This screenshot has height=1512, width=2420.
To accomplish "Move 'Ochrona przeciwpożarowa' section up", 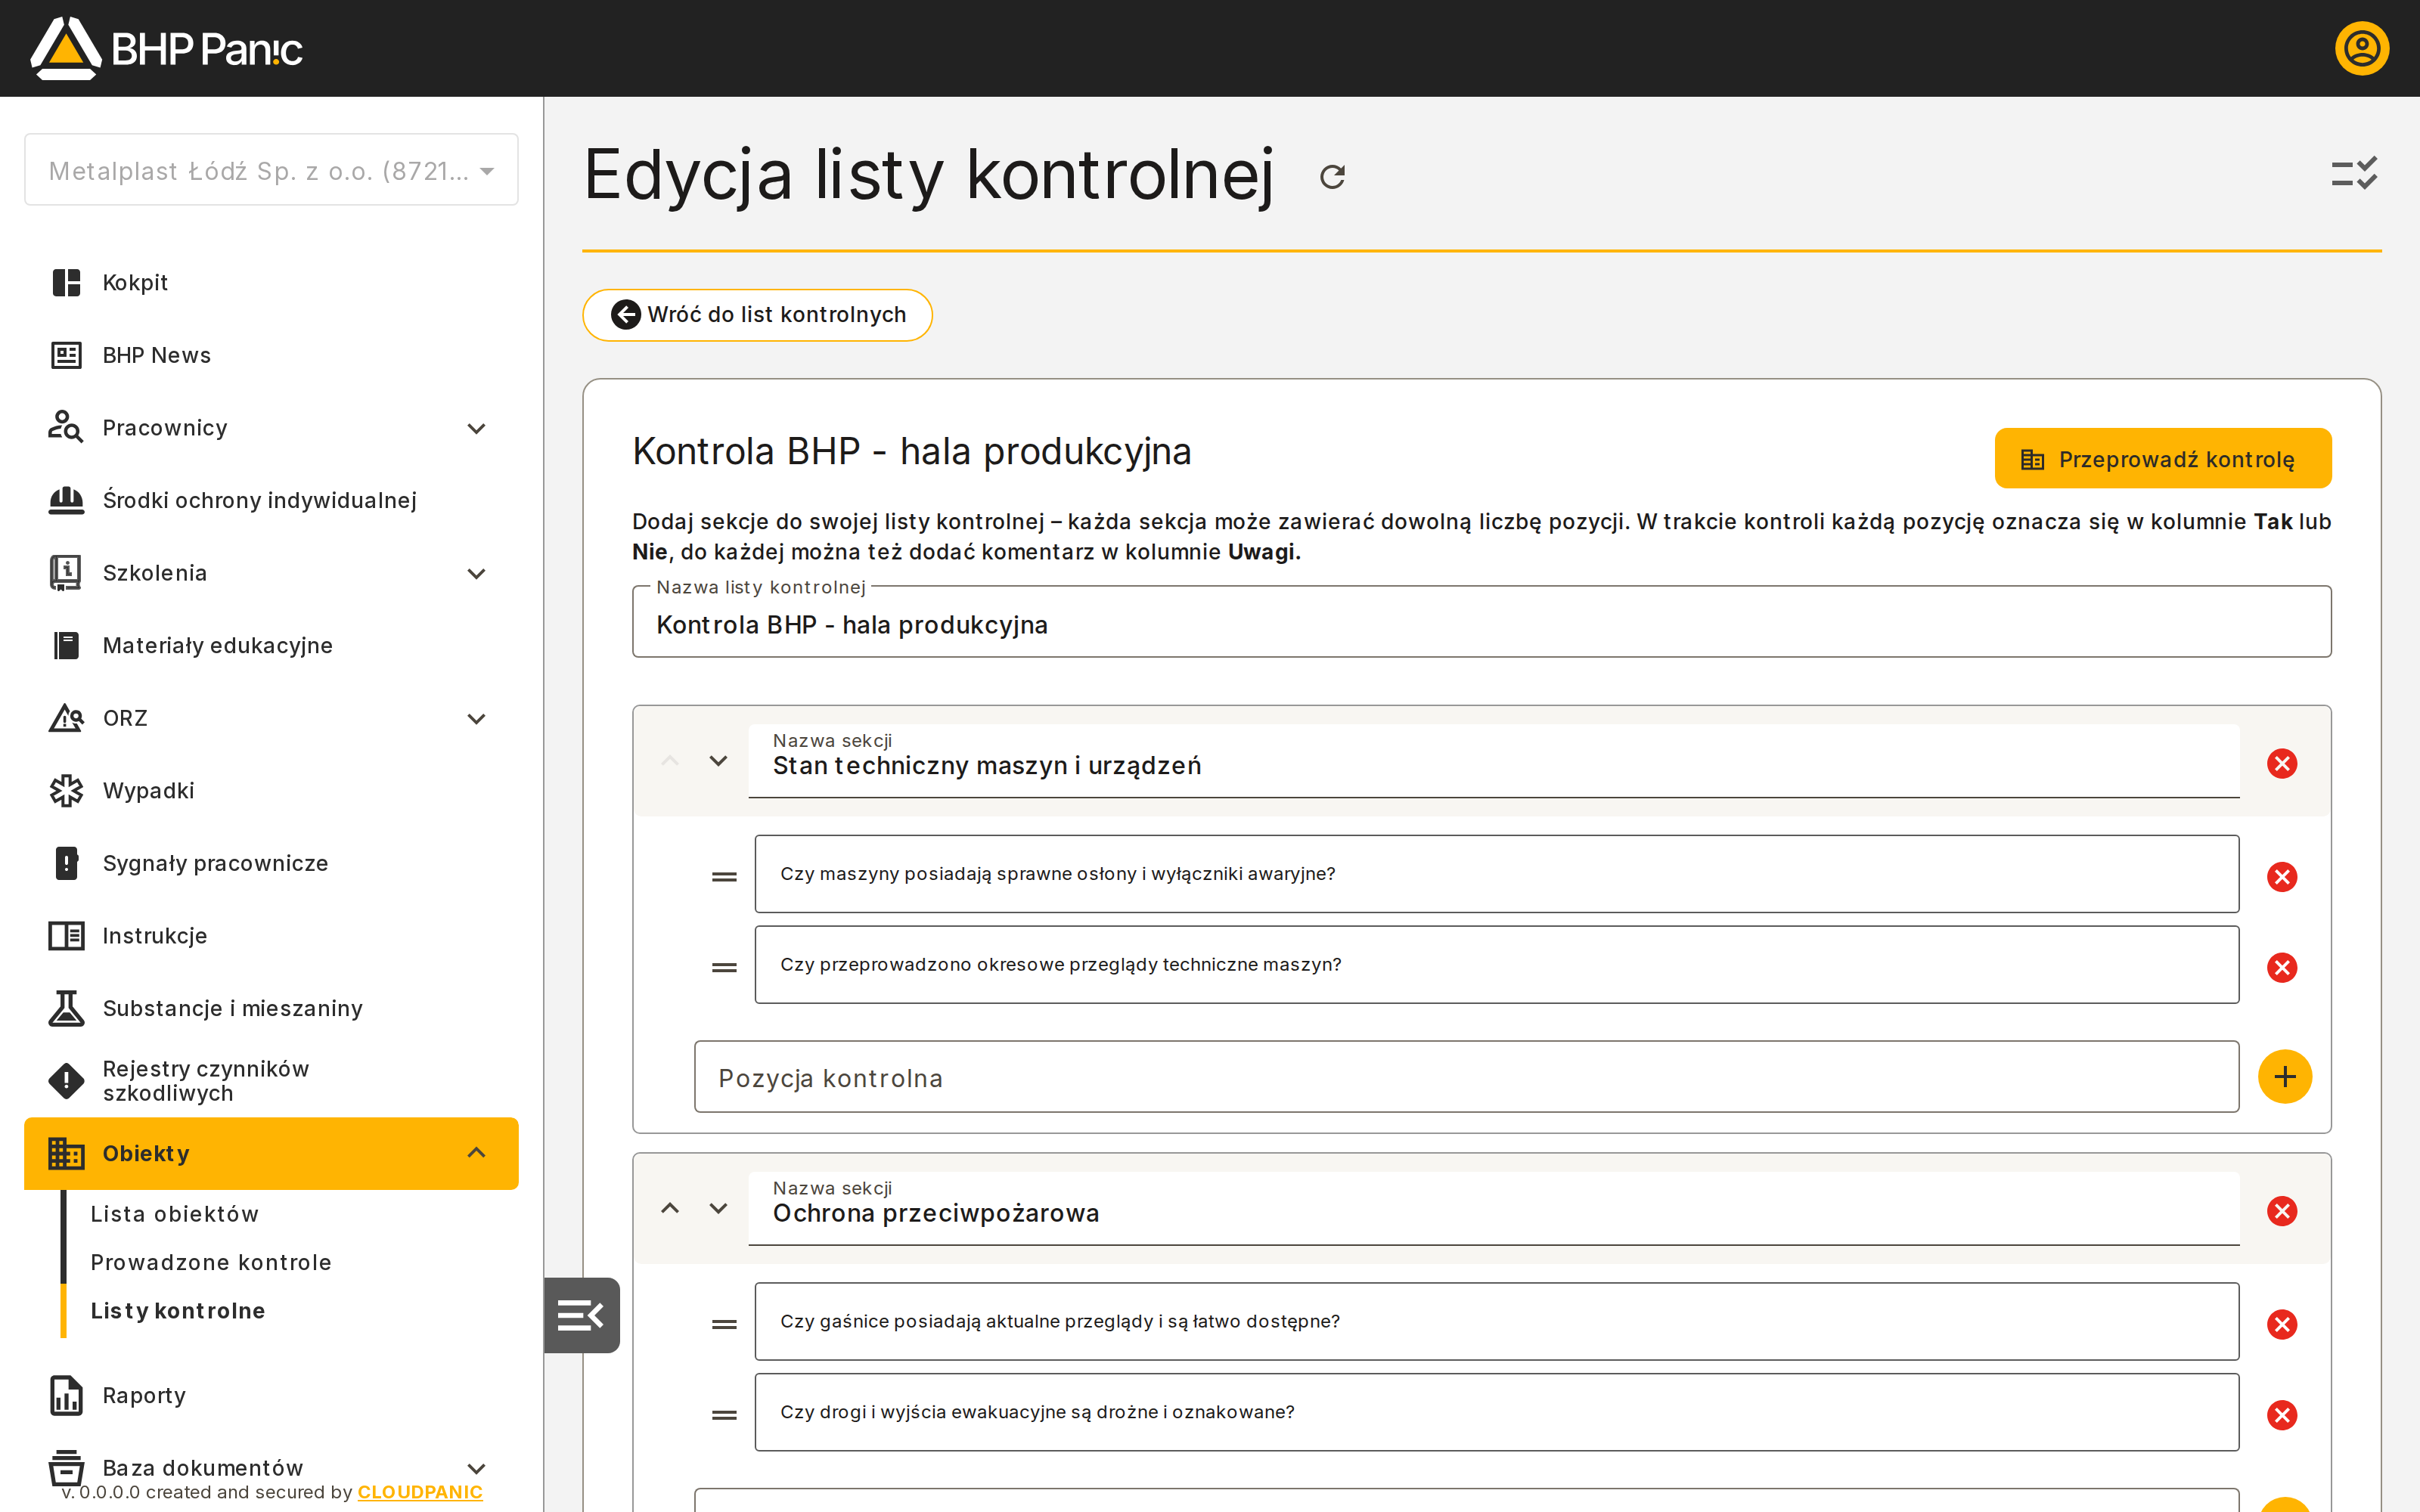I will [670, 1208].
